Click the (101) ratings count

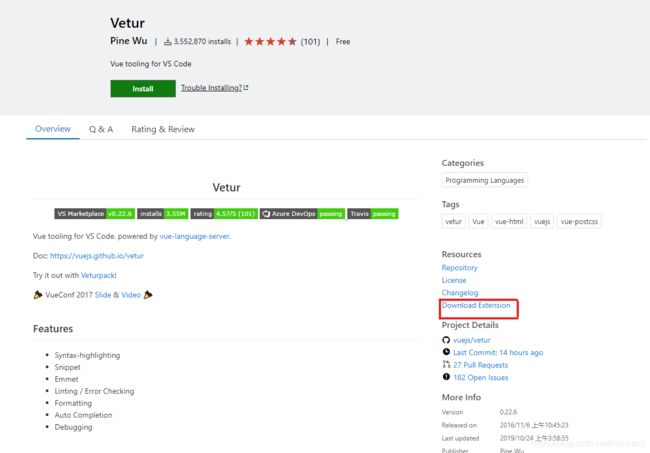(310, 42)
